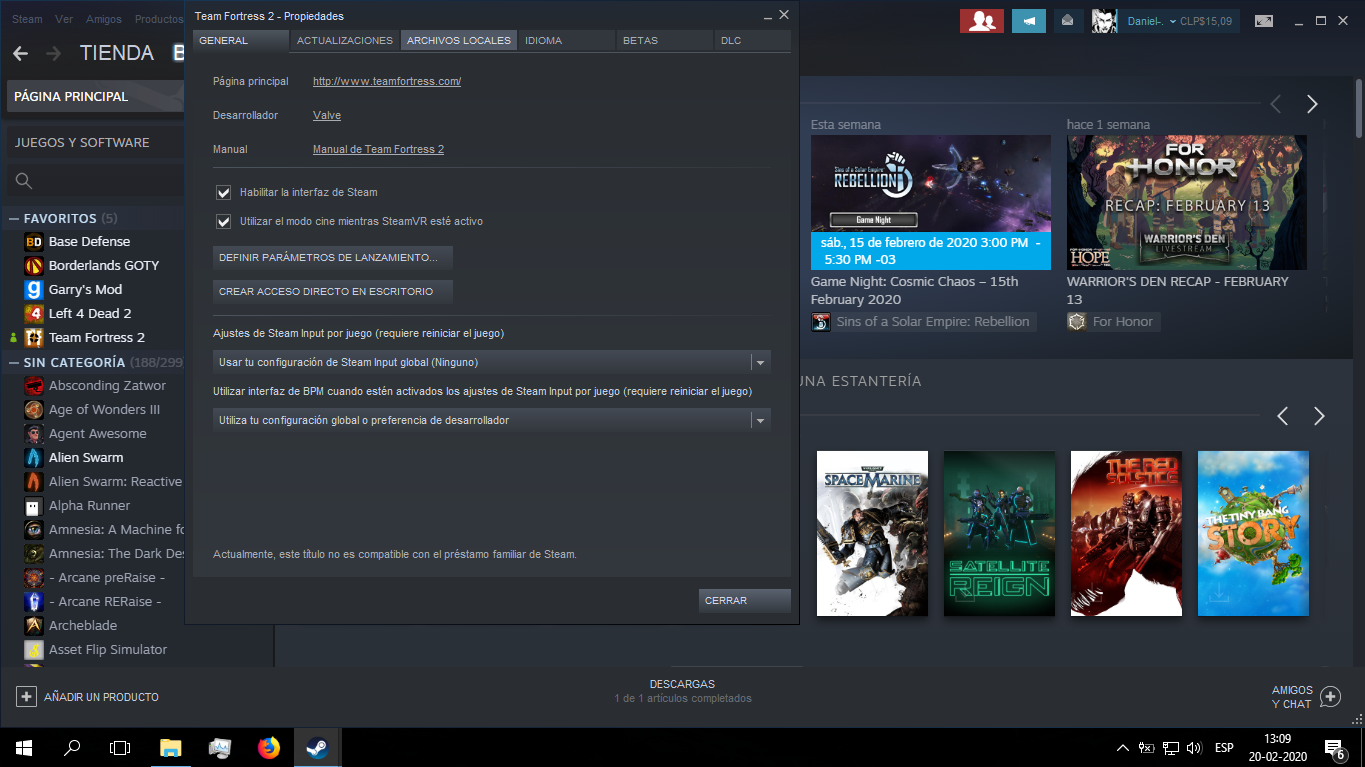Click the magnifier search icon in library

click(24, 181)
